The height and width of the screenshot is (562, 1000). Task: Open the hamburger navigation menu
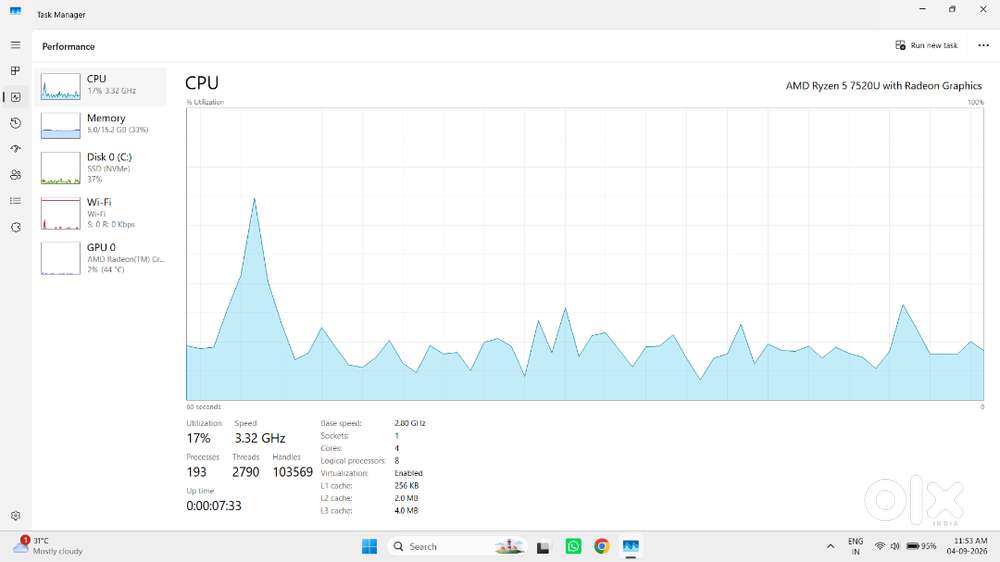(15, 45)
